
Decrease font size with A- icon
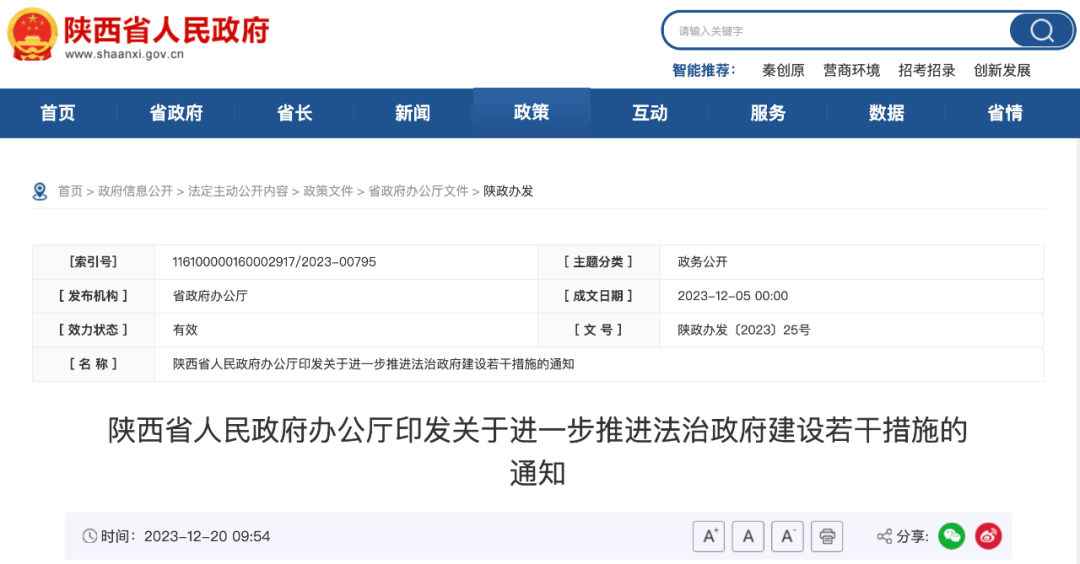(787, 537)
